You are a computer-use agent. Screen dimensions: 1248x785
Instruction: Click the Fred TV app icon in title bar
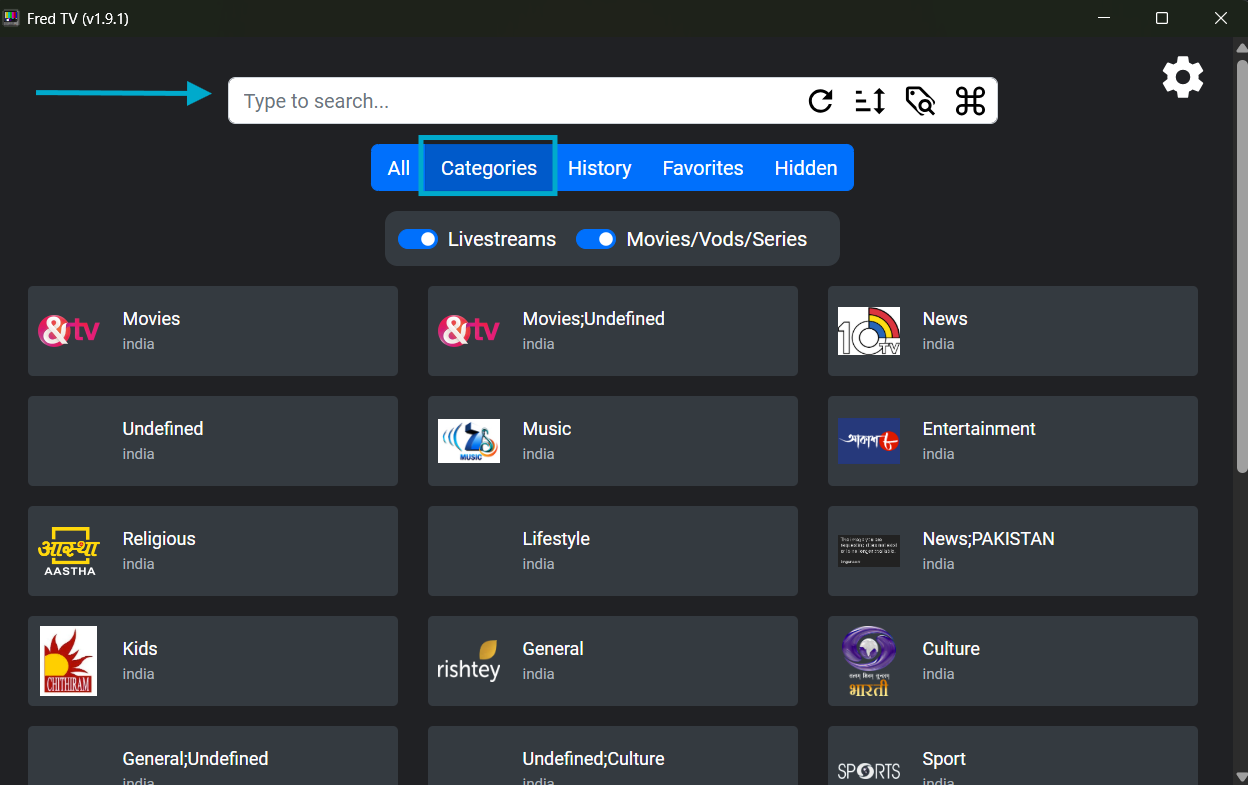11,19
